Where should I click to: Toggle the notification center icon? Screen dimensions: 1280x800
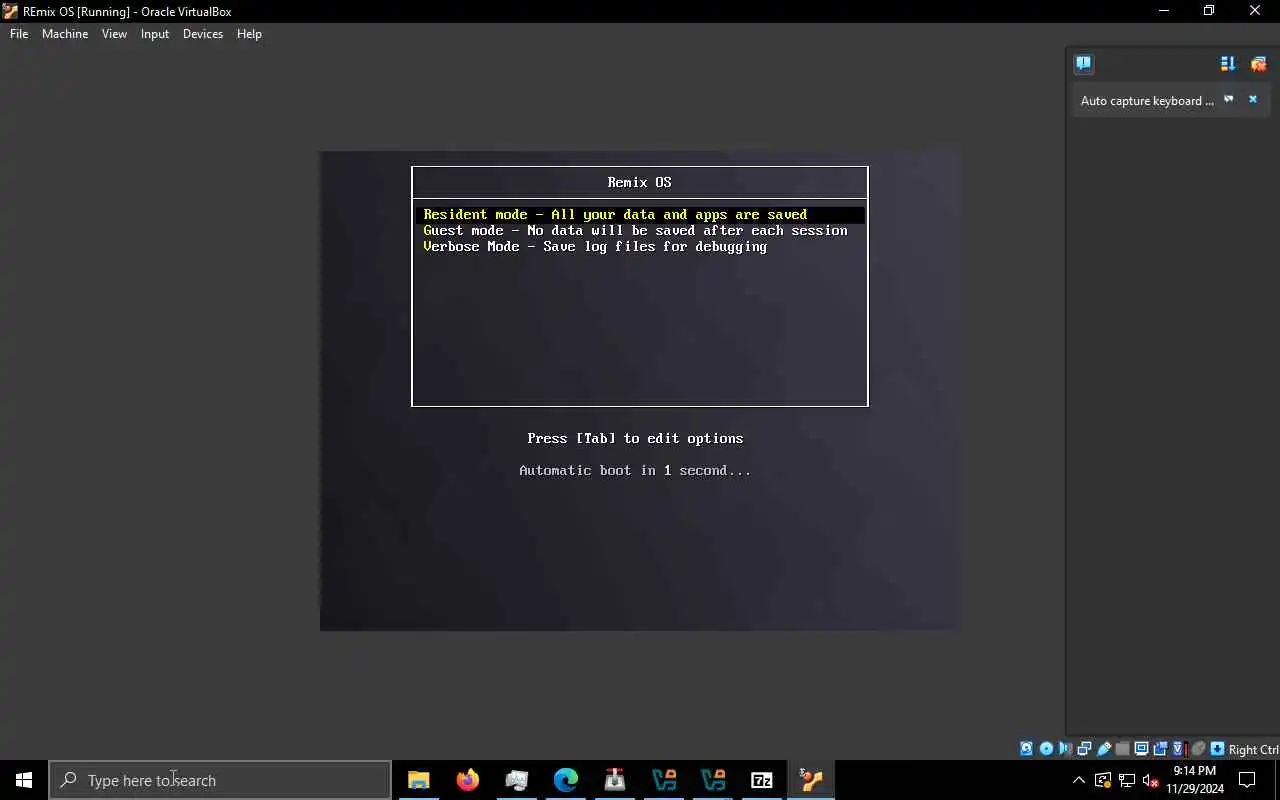click(1084, 64)
